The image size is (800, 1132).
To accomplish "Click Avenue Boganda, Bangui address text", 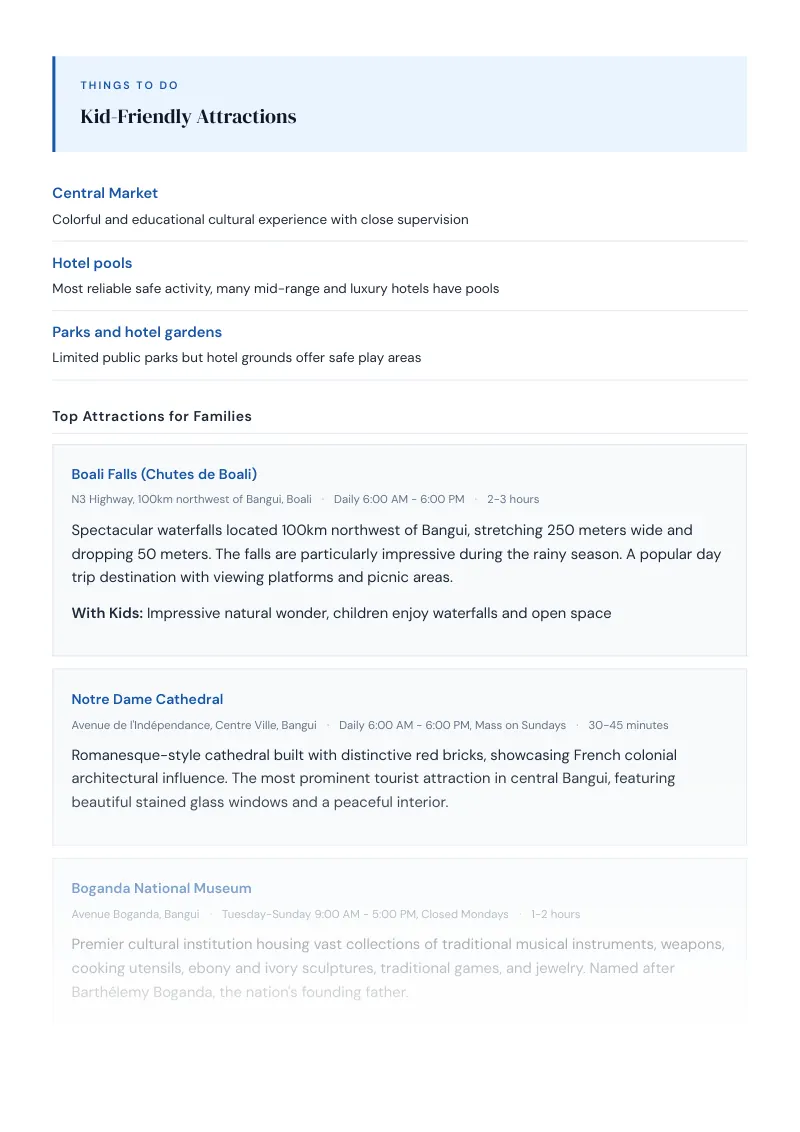I will 135,914.
